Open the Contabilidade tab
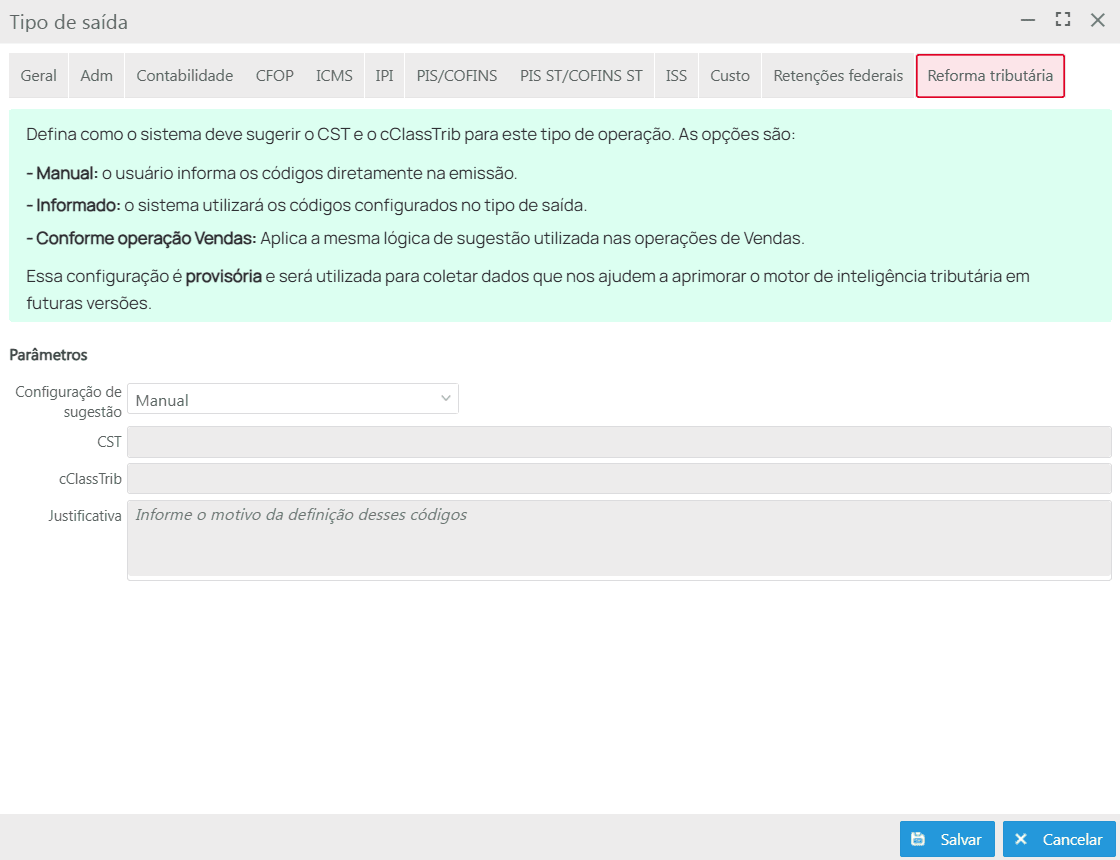Screen dimensions: 1120x860 coord(185,76)
